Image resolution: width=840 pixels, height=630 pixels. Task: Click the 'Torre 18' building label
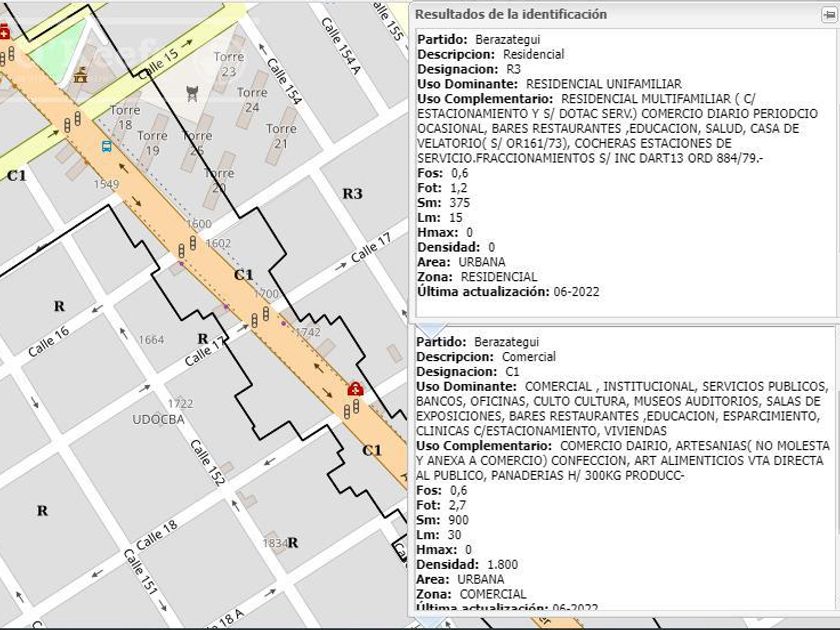(x=125, y=117)
